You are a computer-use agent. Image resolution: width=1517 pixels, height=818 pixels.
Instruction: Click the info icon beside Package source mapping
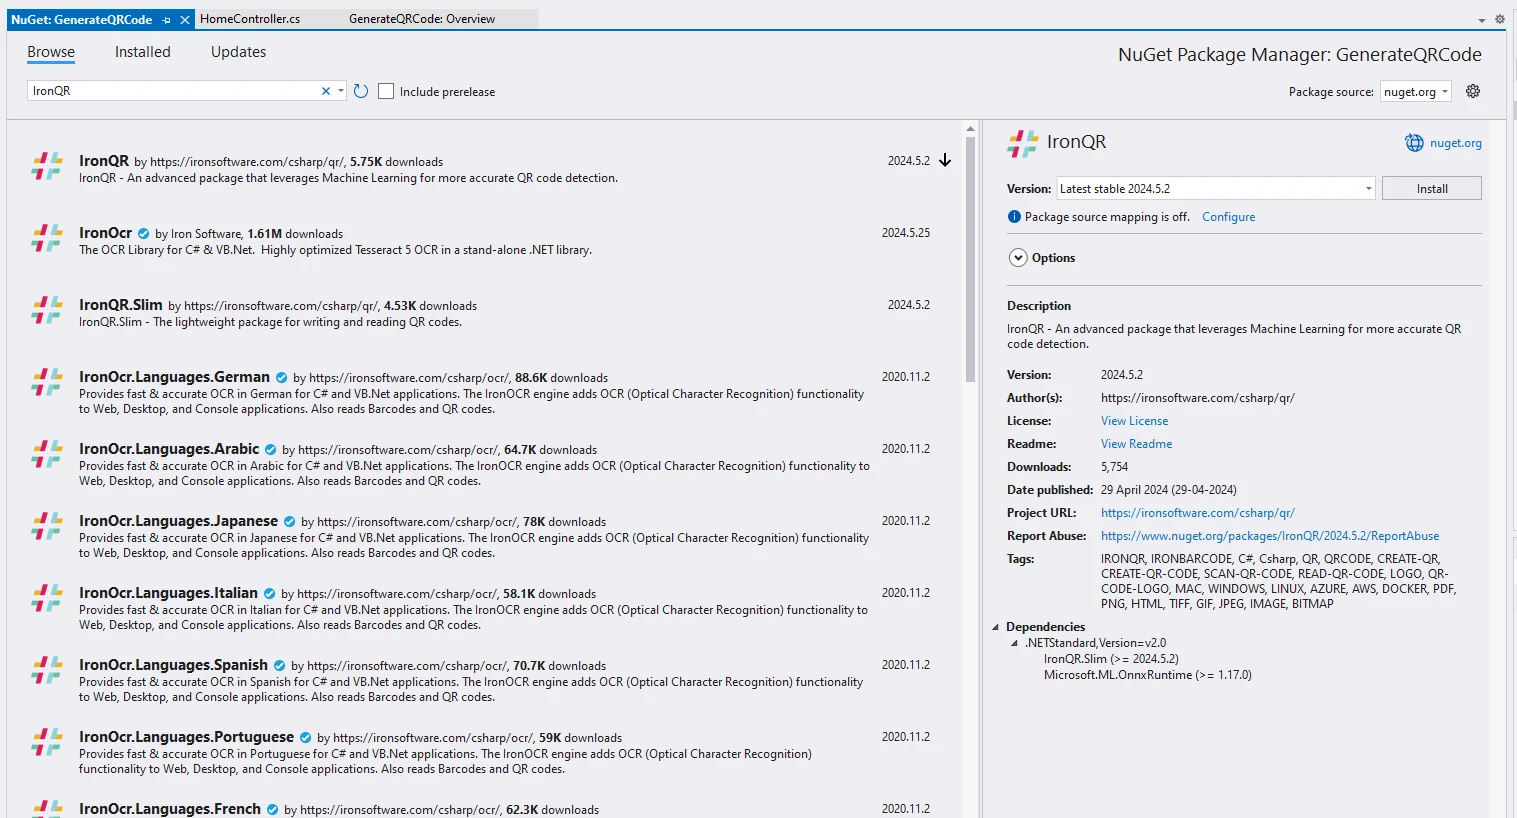pyautogui.click(x=1014, y=217)
